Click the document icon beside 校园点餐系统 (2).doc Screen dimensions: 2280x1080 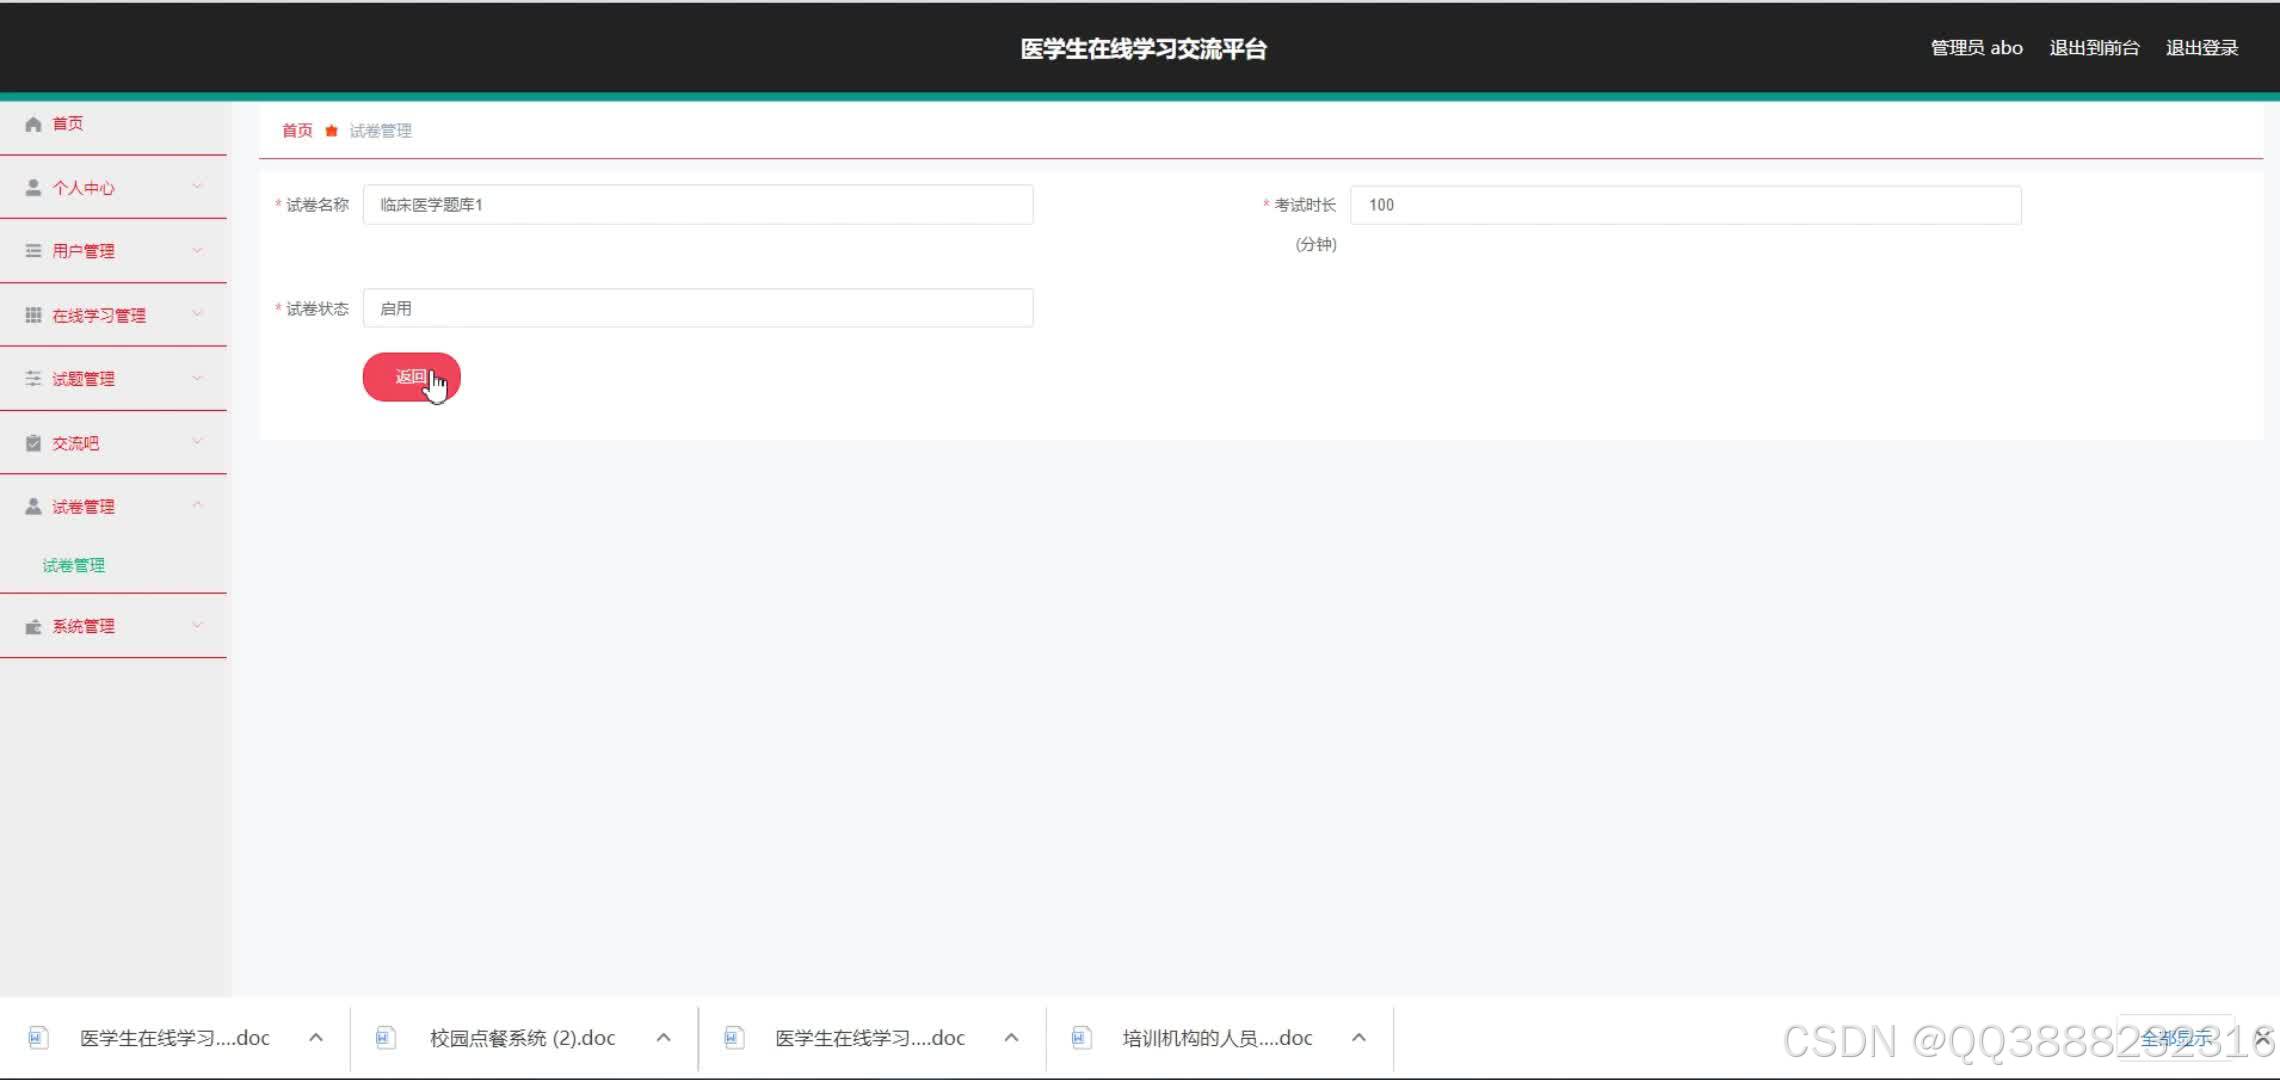click(x=384, y=1038)
